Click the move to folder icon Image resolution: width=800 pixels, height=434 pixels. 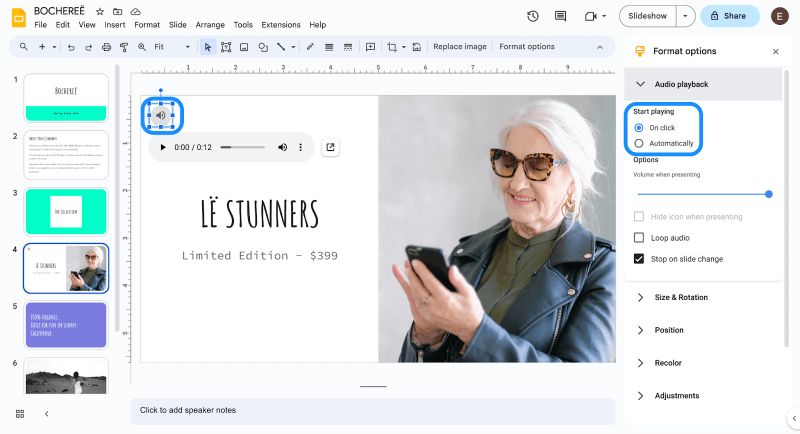point(117,11)
